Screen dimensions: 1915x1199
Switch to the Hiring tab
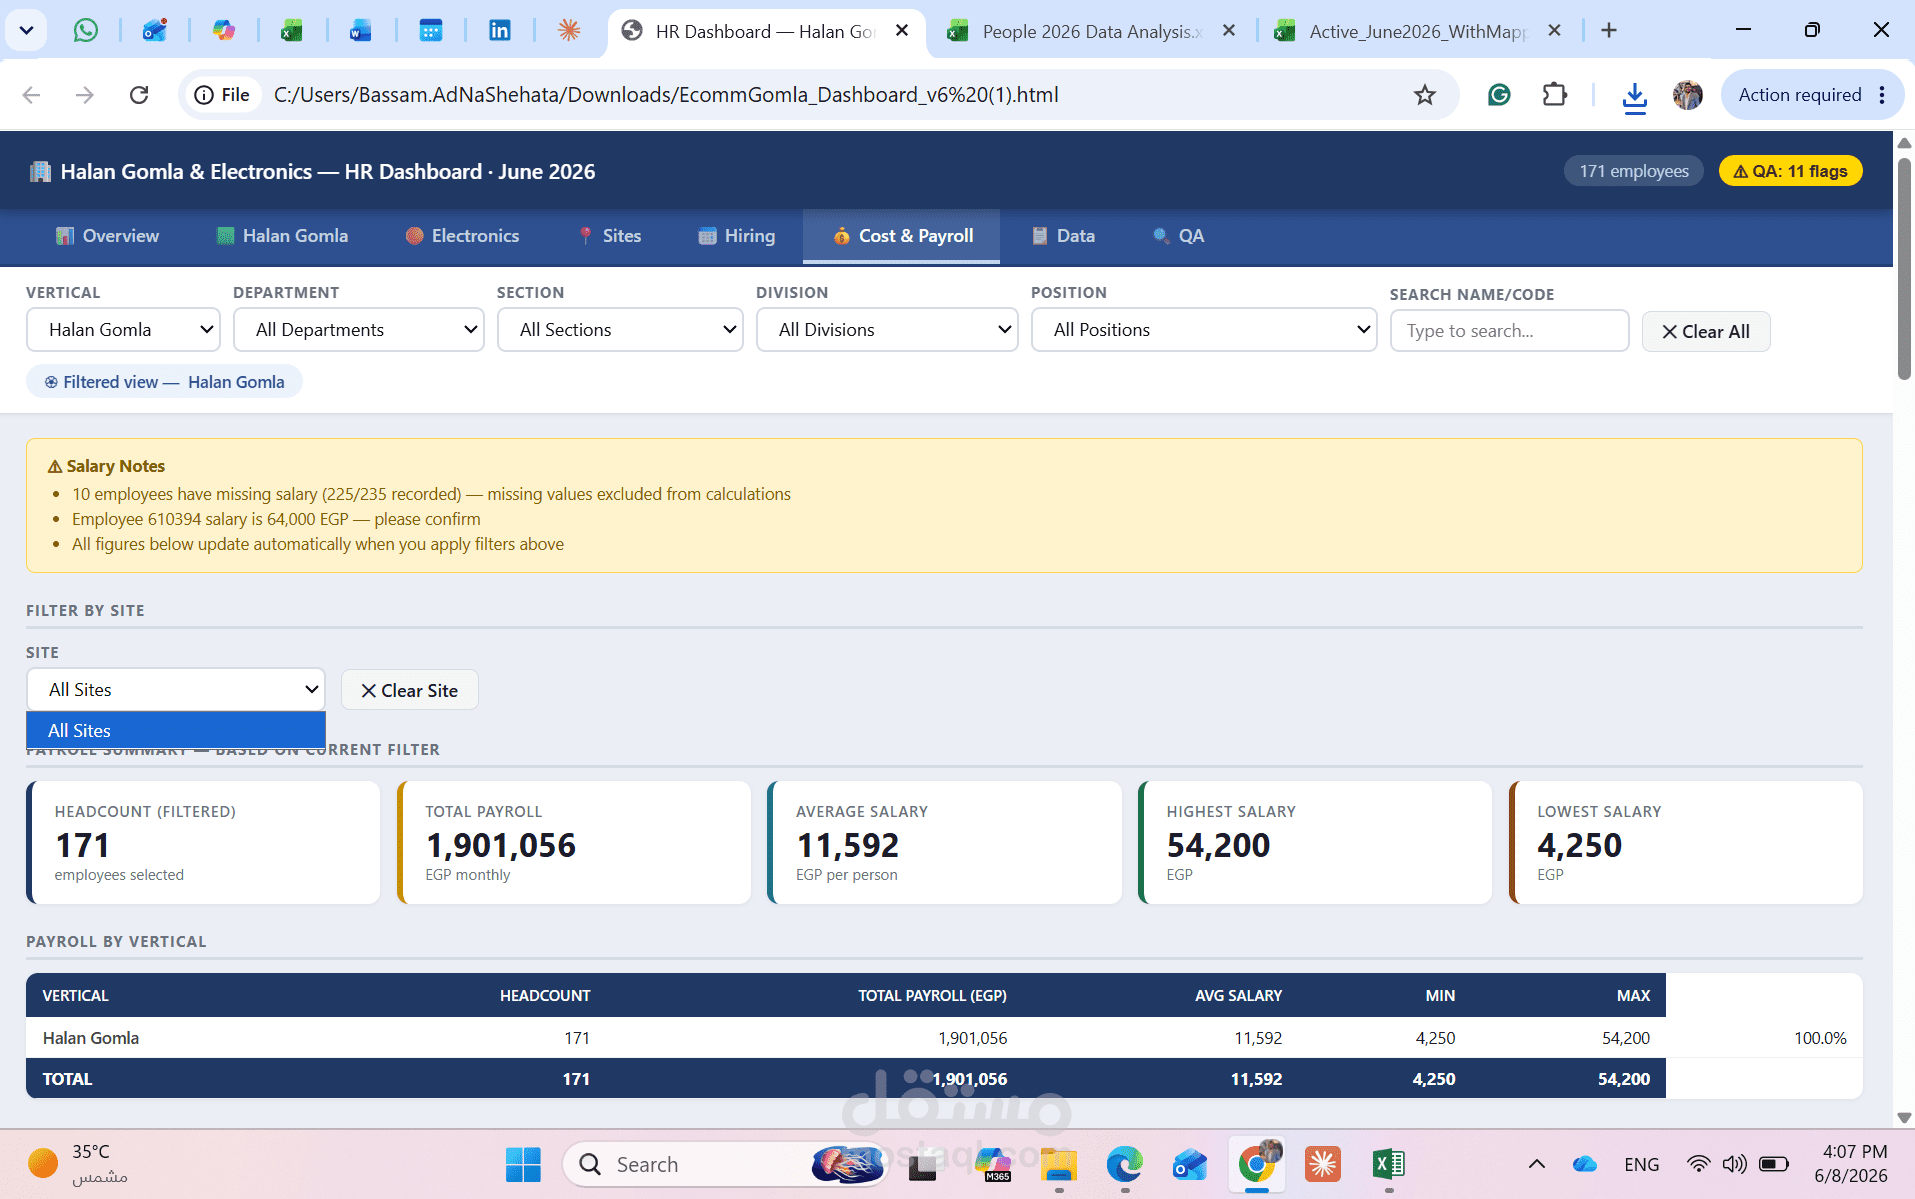point(737,236)
